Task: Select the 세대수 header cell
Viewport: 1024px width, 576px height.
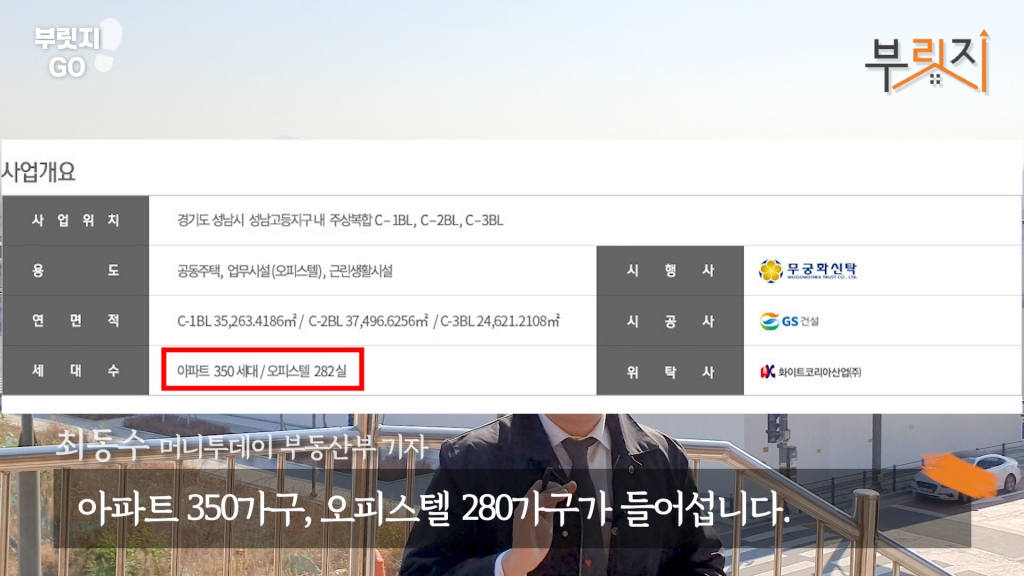Action: tap(76, 371)
